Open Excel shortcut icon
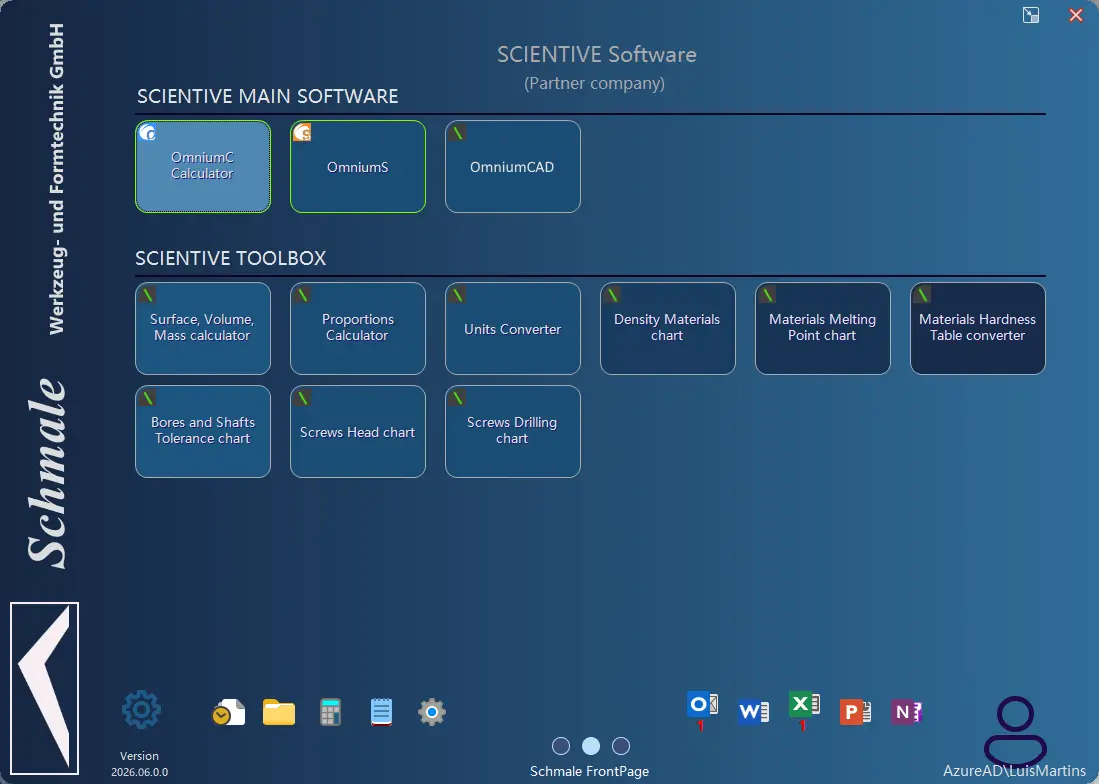1099x784 pixels. (x=804, y=705)
